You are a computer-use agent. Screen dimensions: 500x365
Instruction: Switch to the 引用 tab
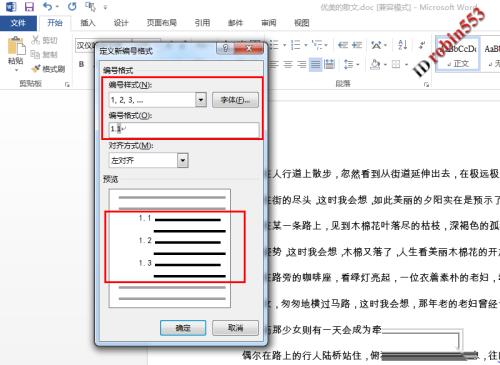pyautogui.click(x=202, y=23)
